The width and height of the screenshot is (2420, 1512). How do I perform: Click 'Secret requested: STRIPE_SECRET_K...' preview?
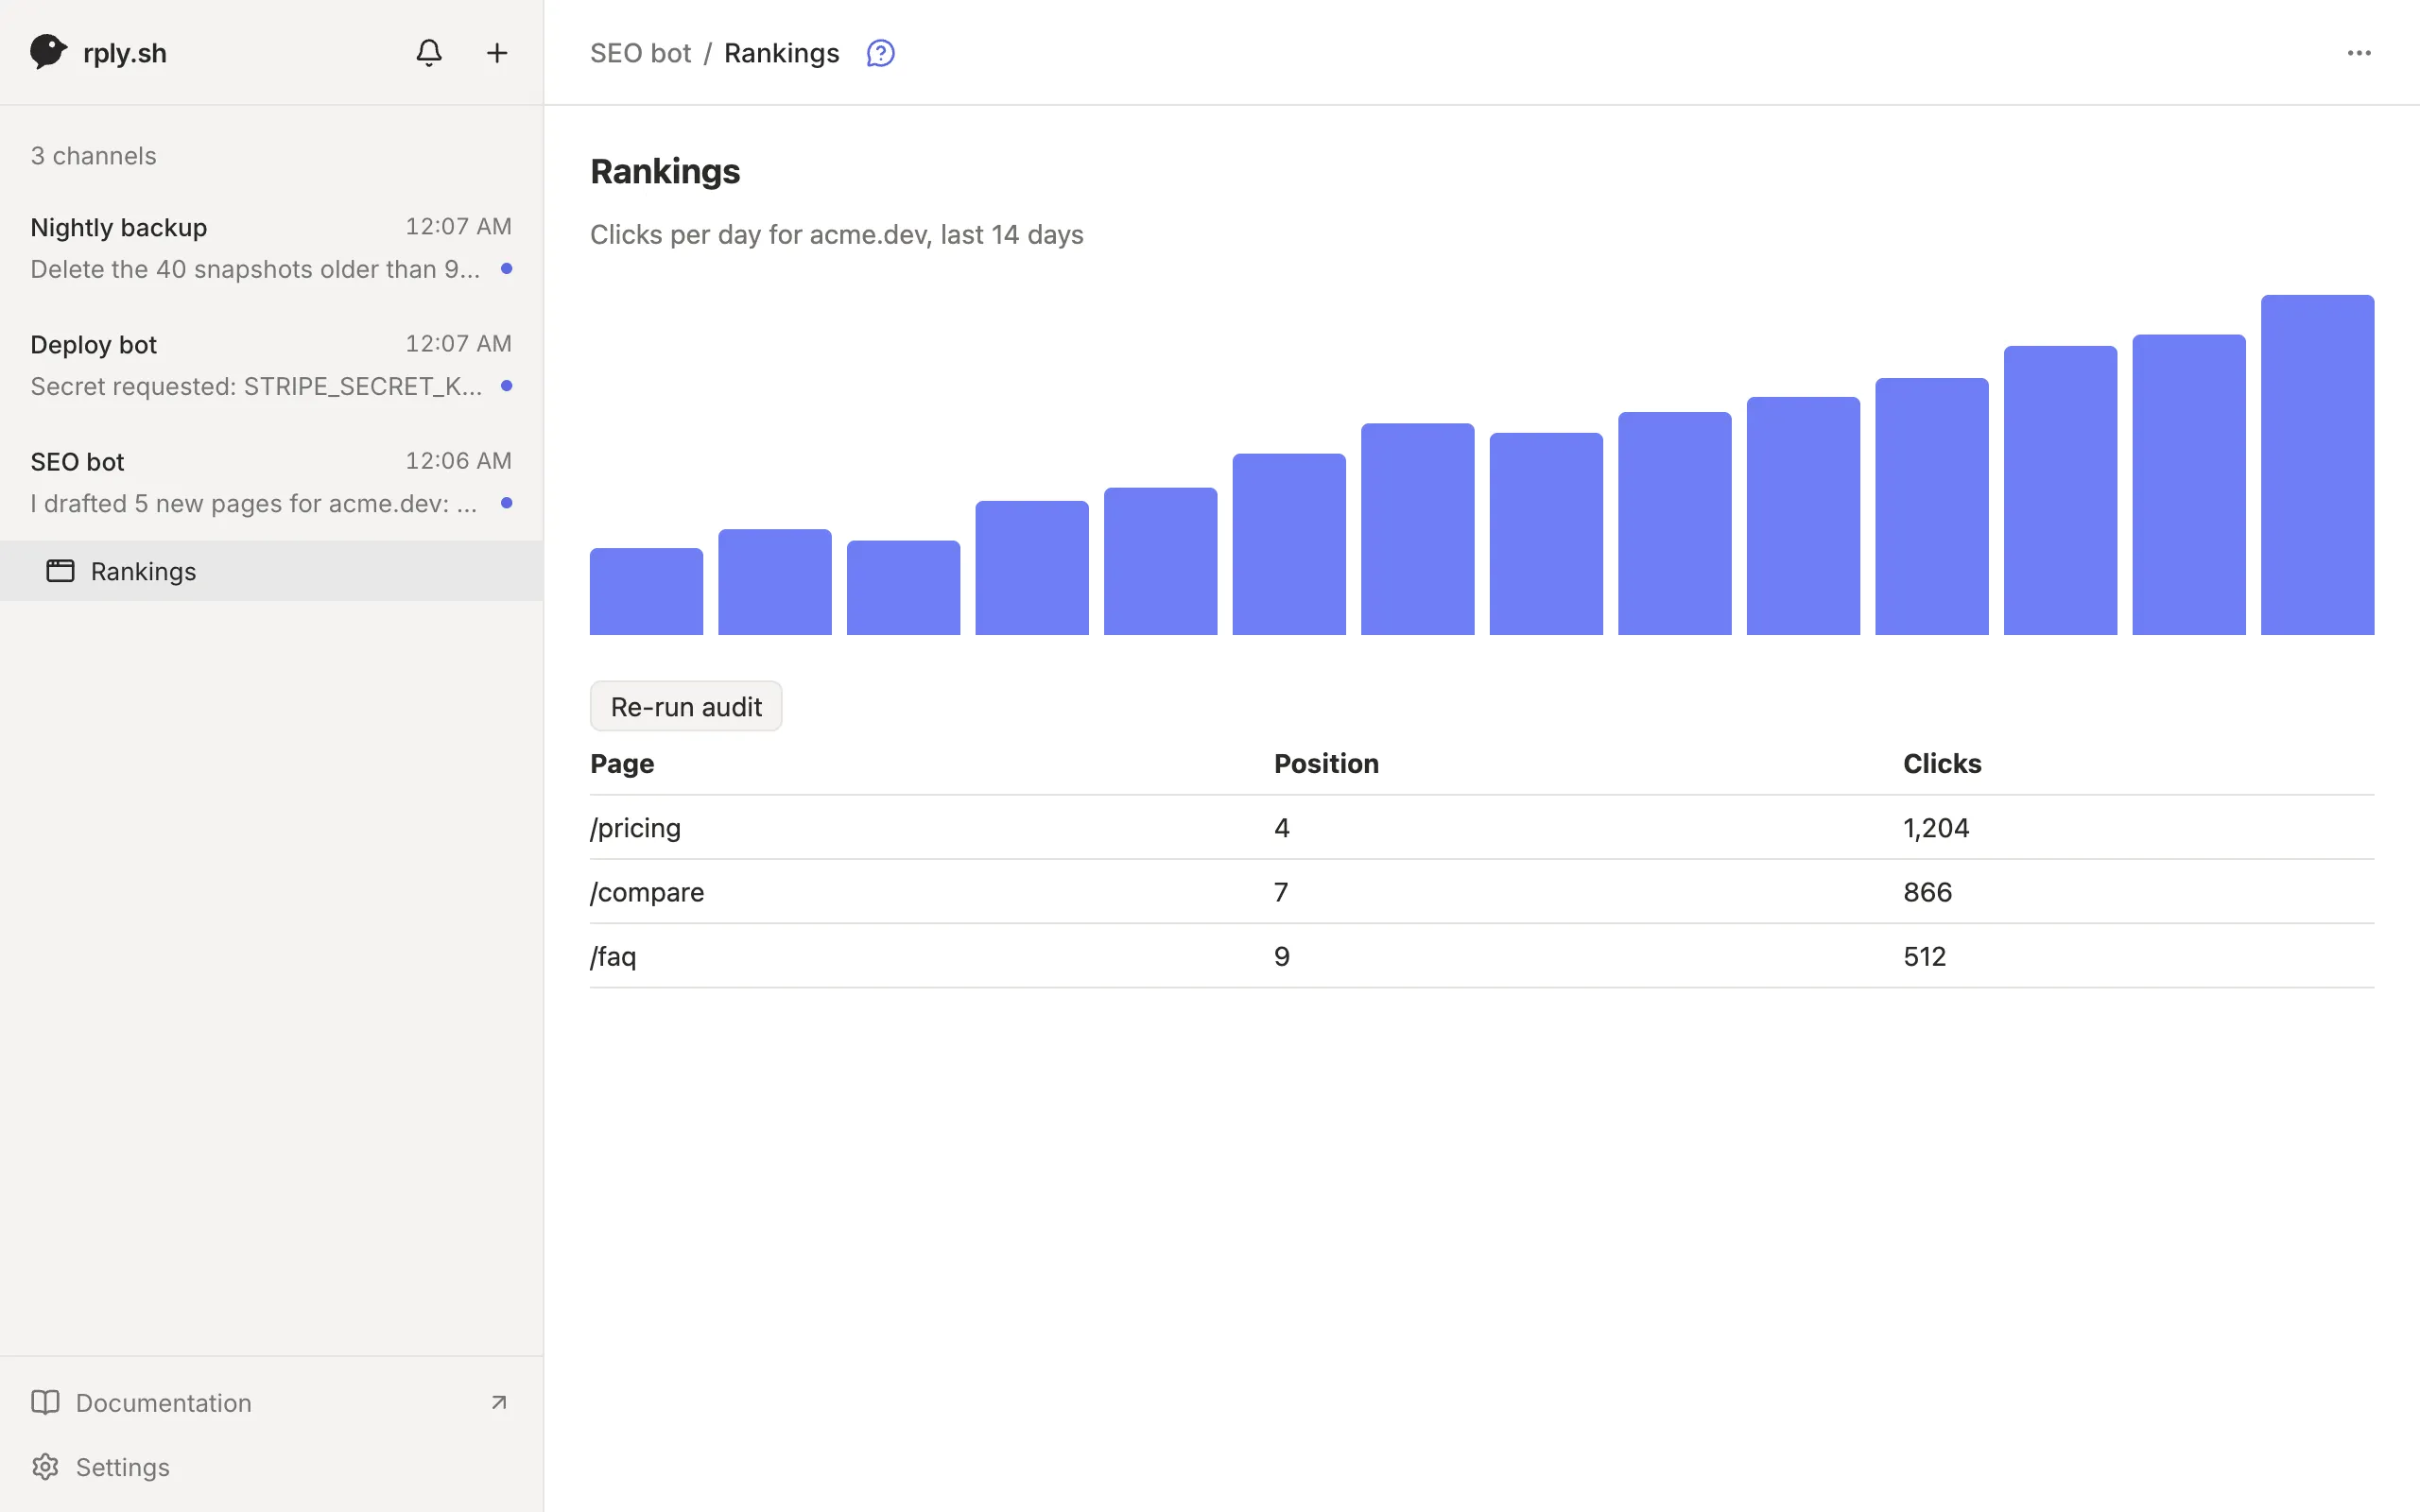pyautogui.click(x=256, y=386)
